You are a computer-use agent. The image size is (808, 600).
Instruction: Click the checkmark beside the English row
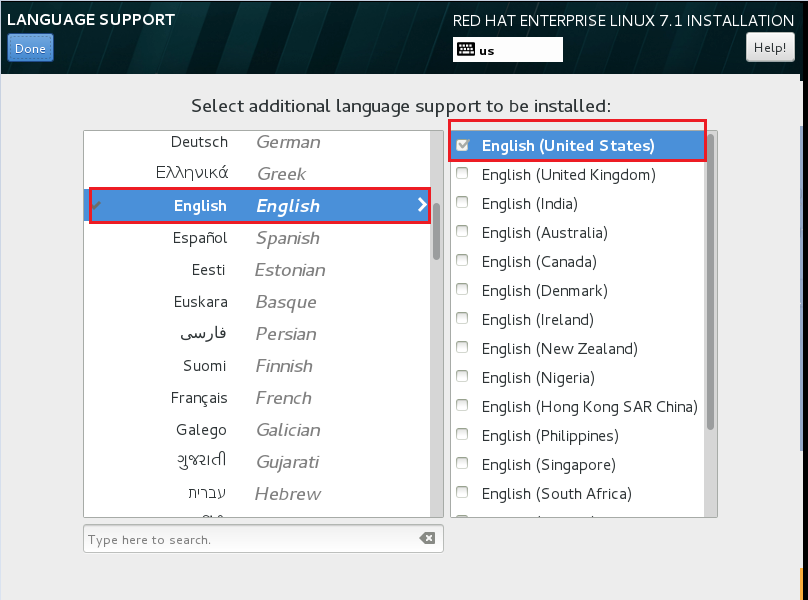(97, 205)
